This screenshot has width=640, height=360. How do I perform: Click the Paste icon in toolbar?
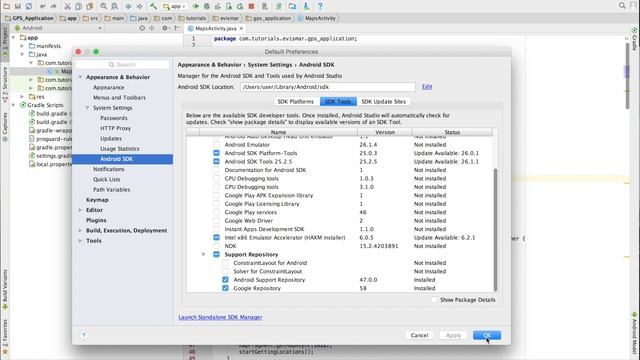[x=89, y=6]
